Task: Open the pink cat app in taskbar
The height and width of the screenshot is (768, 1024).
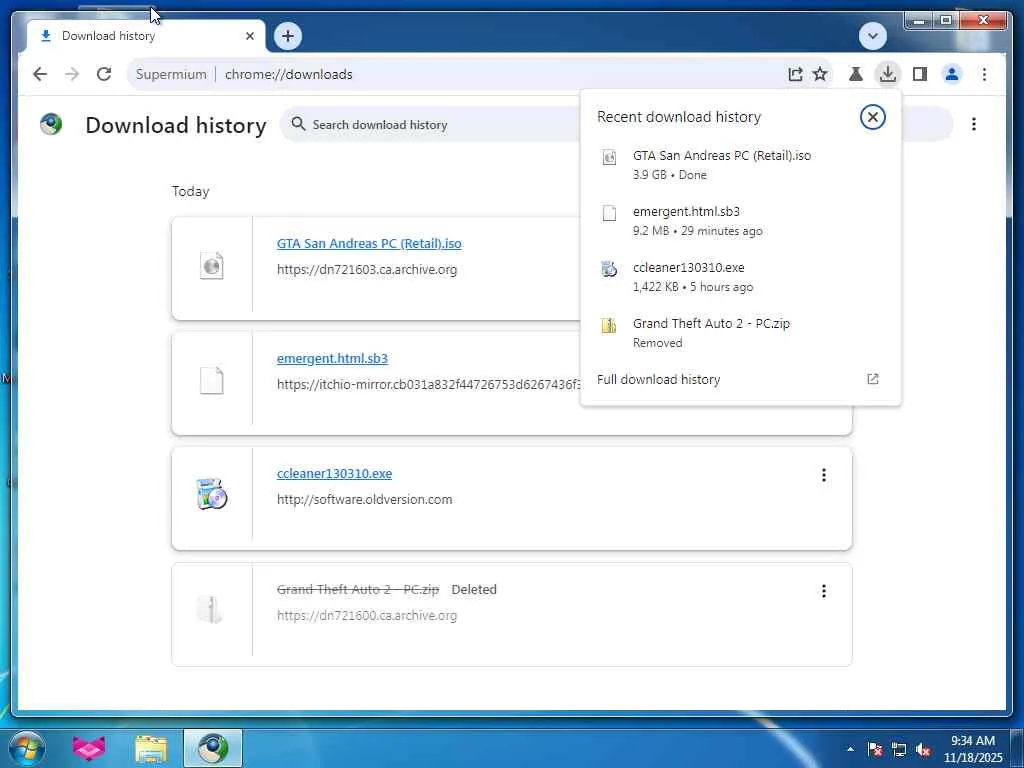Action: click(89, 748)
